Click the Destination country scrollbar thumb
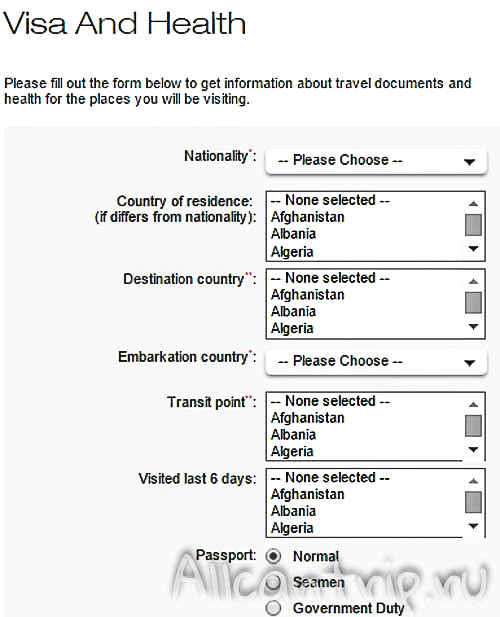The width and height of the screenshot is (500, 617). 473,303
